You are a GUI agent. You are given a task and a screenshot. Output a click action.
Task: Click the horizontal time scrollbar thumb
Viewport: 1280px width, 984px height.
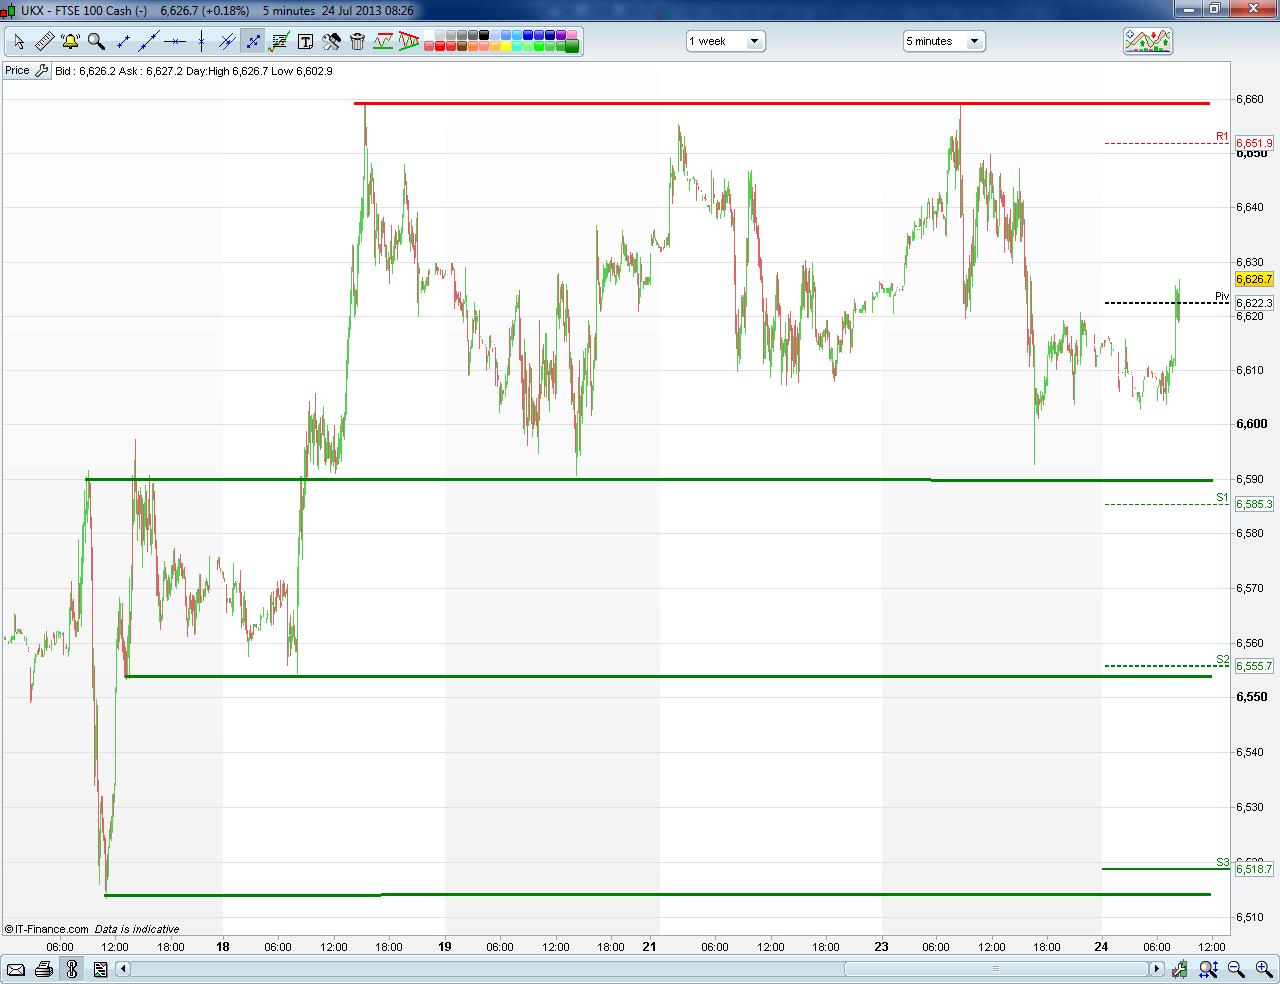[995, 968]
